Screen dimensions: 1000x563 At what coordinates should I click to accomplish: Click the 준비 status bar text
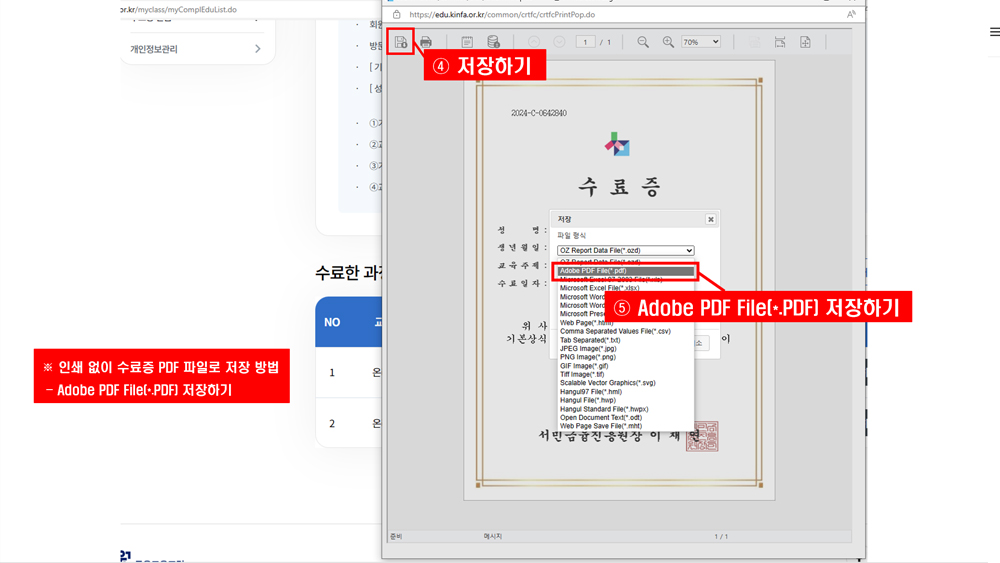[x=396, y=536]
